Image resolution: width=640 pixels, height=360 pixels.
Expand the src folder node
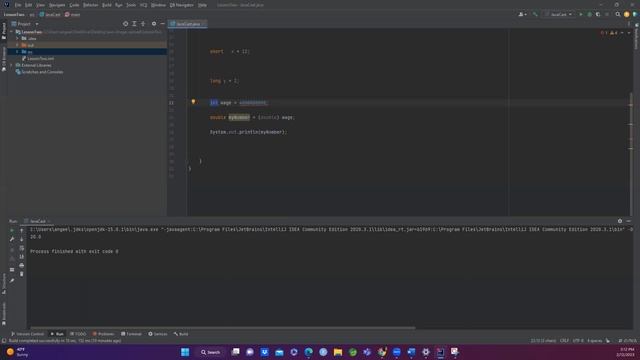click(x=17, y=52)
